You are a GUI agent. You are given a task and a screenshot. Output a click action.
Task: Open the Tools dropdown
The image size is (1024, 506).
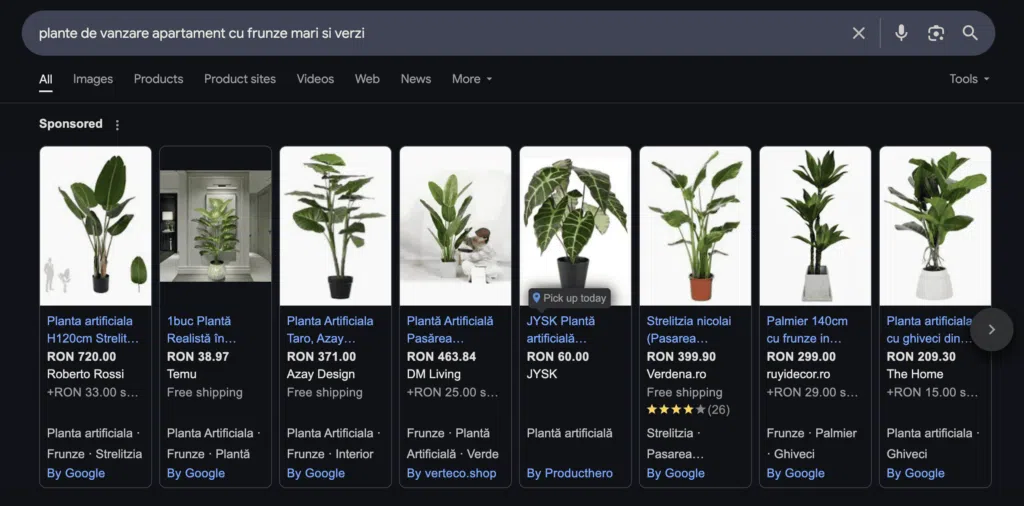pyautogui.click(x=970, y=79)
